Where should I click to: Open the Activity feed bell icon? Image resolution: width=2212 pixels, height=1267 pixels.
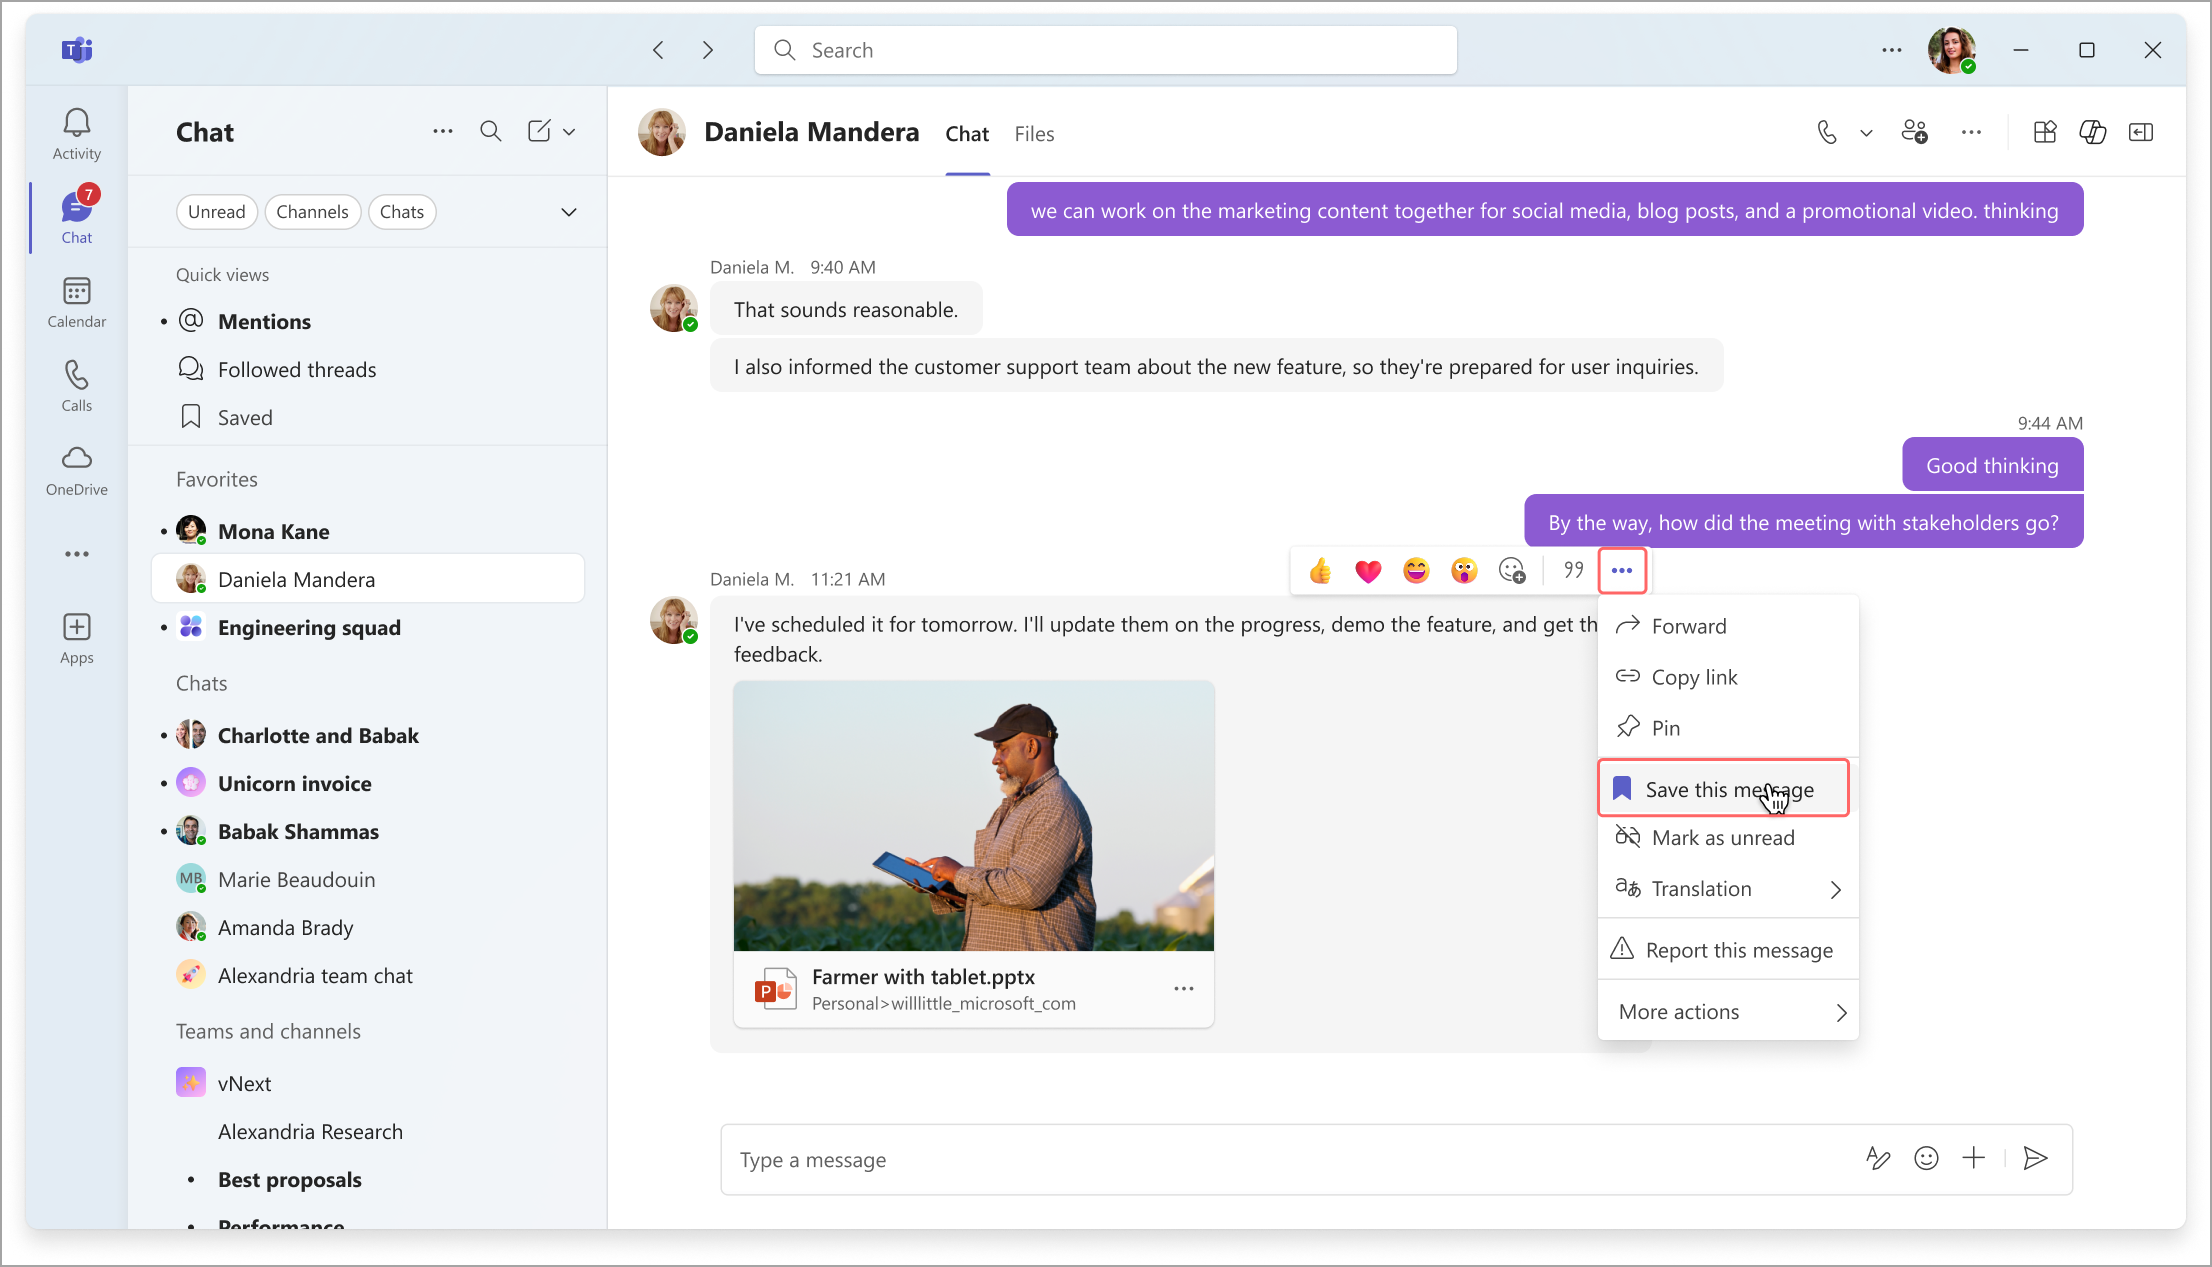(77, 124)
